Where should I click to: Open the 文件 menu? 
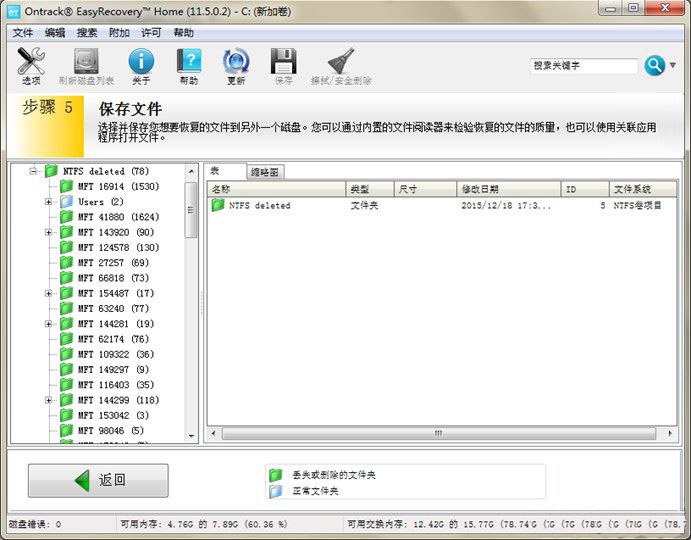coord(23,33)
